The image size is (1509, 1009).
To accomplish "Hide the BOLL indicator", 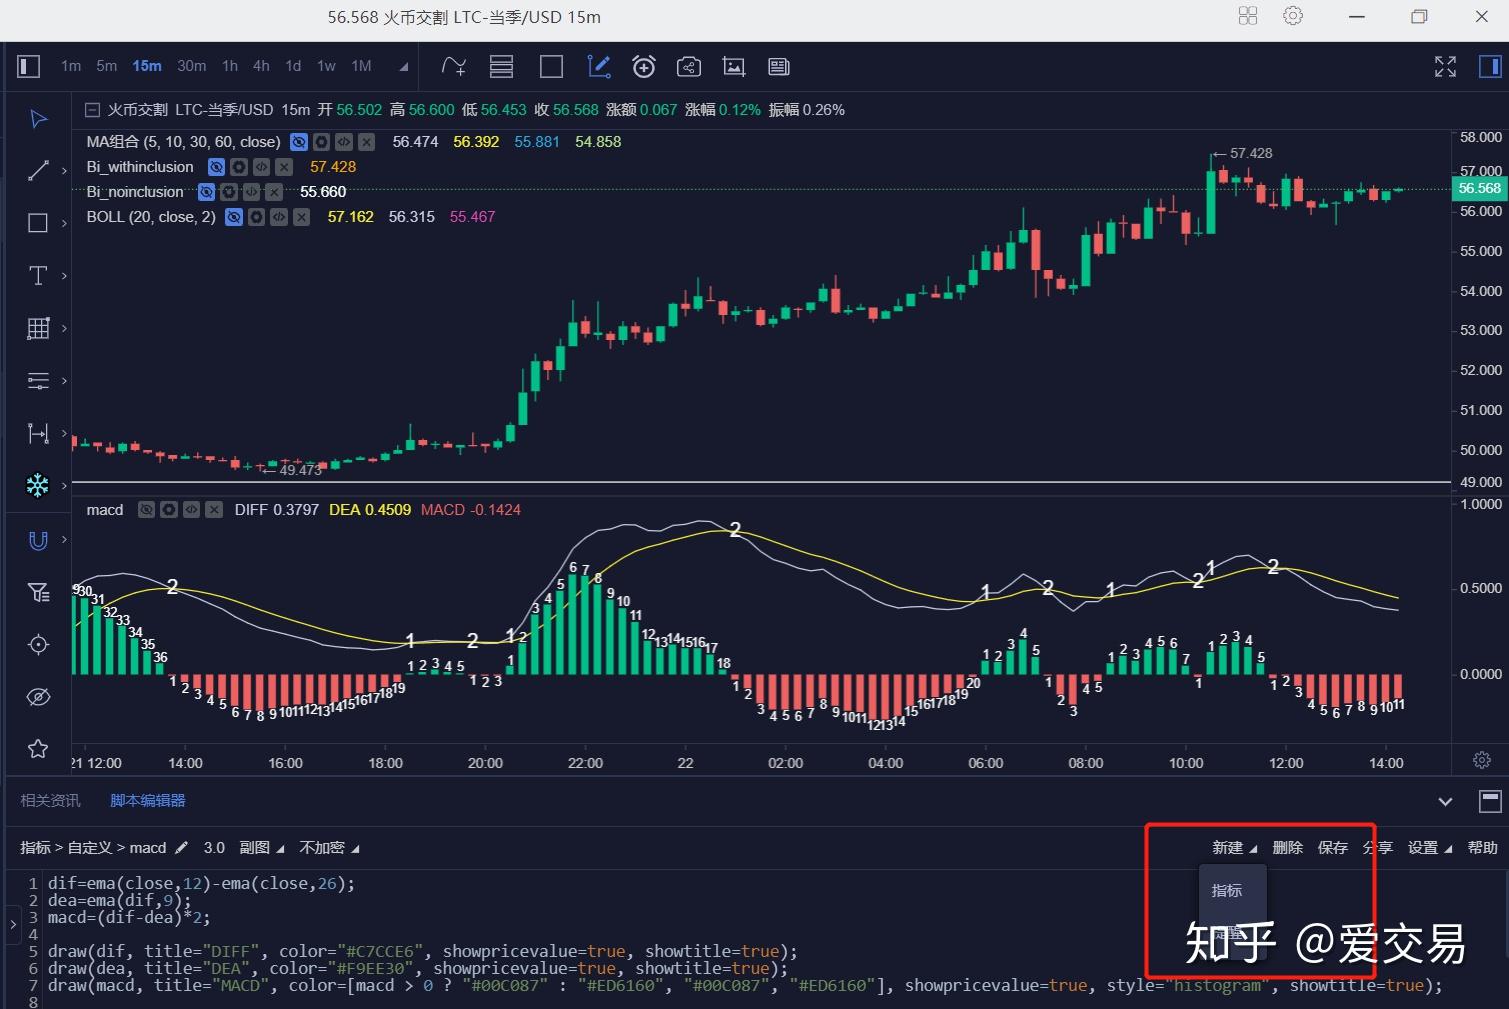I will pyautogui.click(x=233, y=217).
